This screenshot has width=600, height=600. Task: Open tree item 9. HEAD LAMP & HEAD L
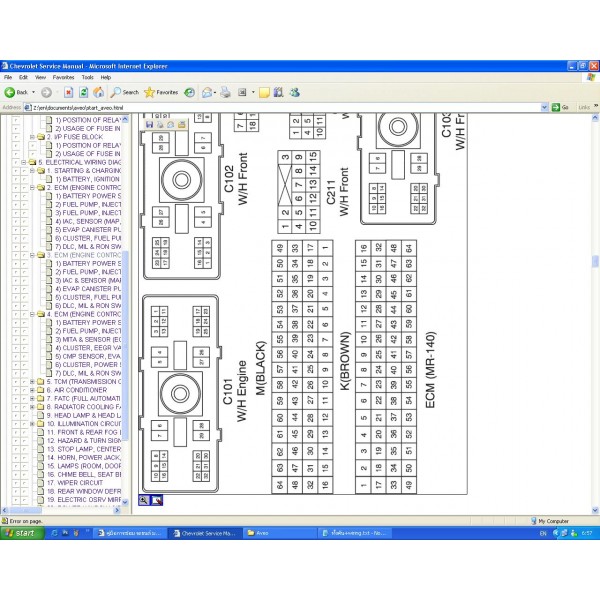click(x=84, y=415)
